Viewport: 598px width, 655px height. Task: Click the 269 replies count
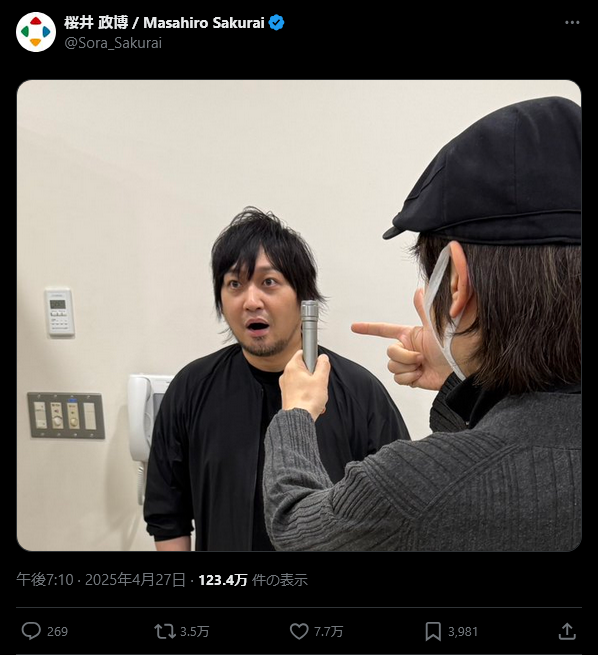(57, 631)
